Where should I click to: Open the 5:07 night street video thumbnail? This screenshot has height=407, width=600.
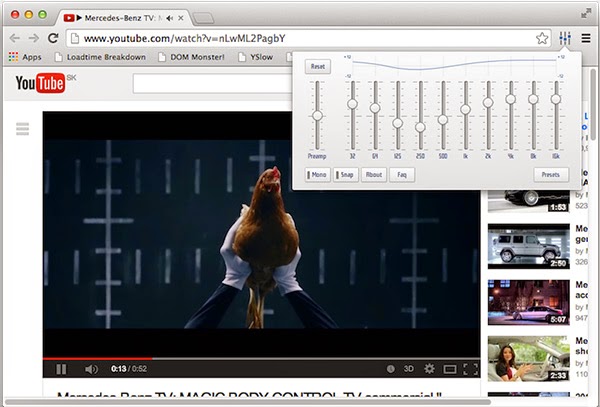coord(529,303)
